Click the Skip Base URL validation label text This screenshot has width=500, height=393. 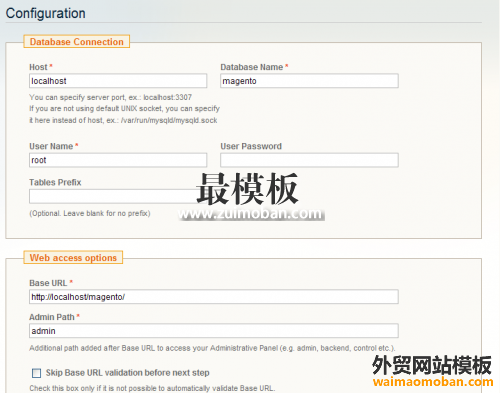pyautogui.click(x=127, y=373)
